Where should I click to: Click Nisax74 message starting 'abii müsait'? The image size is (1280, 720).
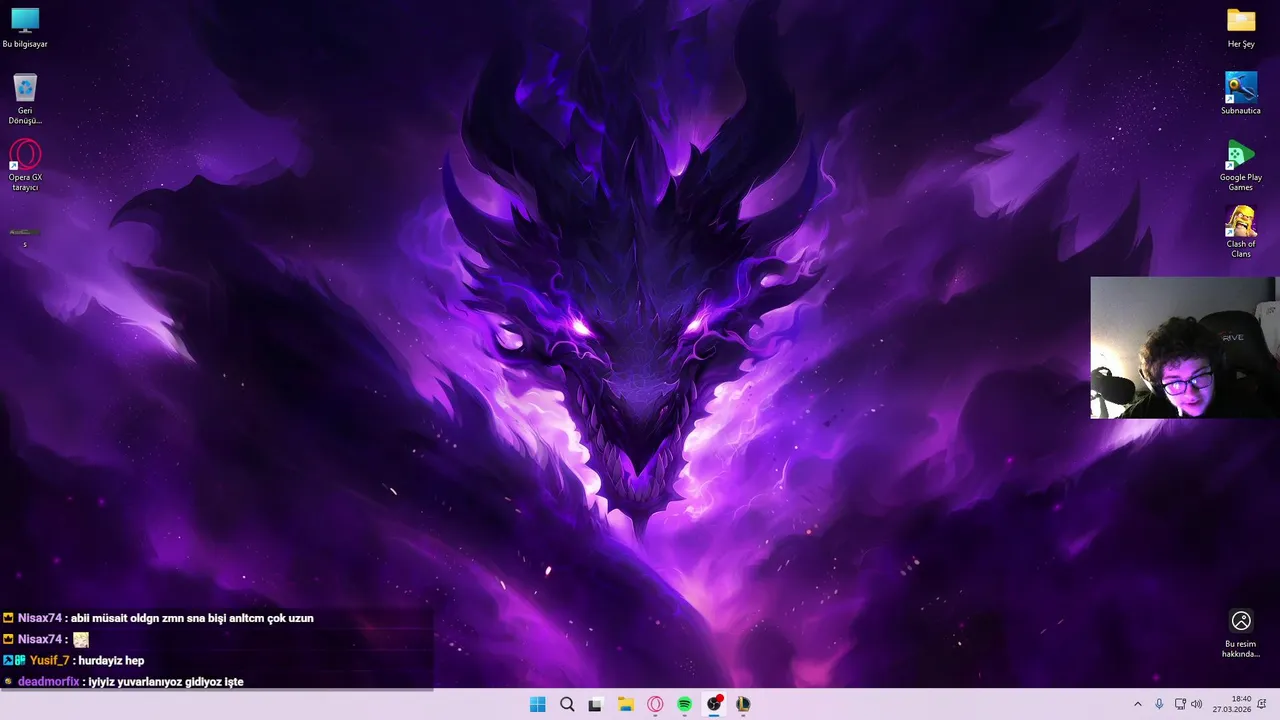pos(193,618)
